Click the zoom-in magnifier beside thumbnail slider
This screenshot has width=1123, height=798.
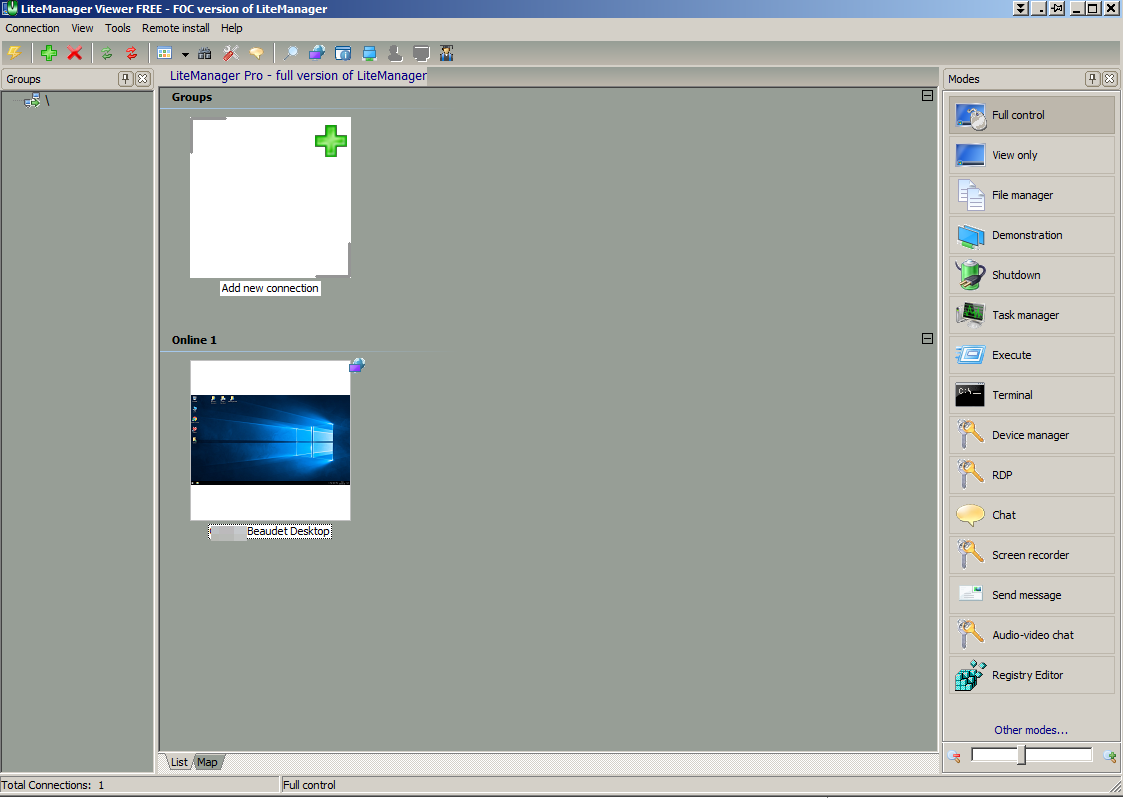pos(1109,756)
